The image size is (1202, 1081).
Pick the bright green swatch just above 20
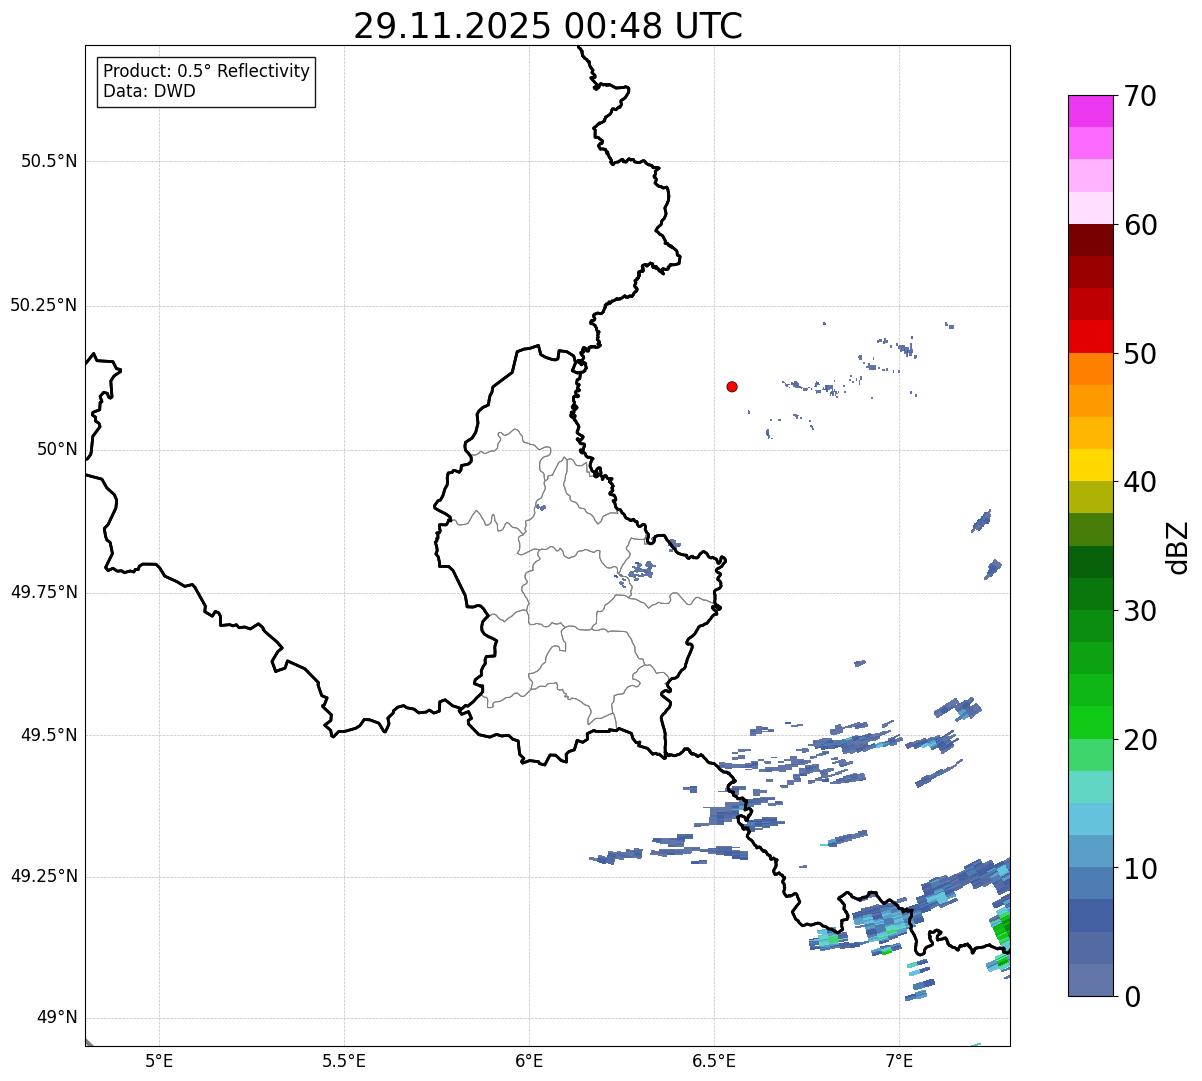click(1091, 722)
